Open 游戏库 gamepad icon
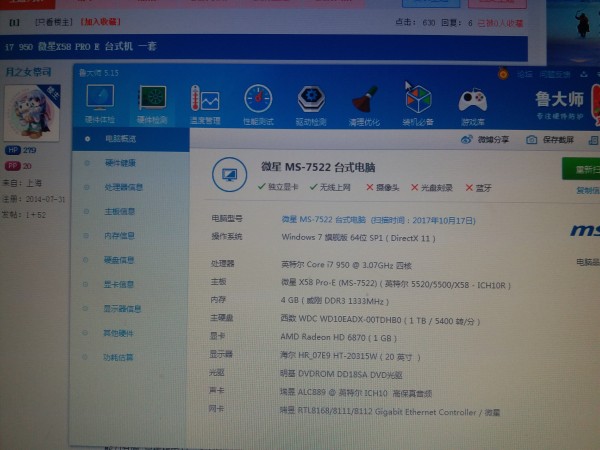The width and height of the screenshot is (600, 450). 473,107
